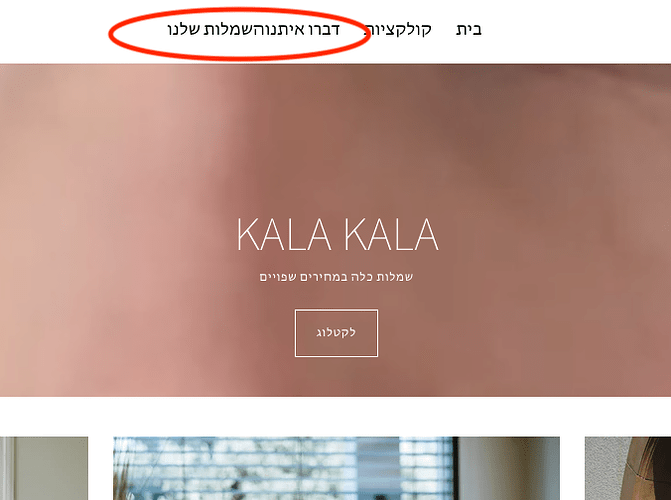Open the partially visible left-edge photo
This screenshot has height=500, width=671.
click(x=44, y=468)
